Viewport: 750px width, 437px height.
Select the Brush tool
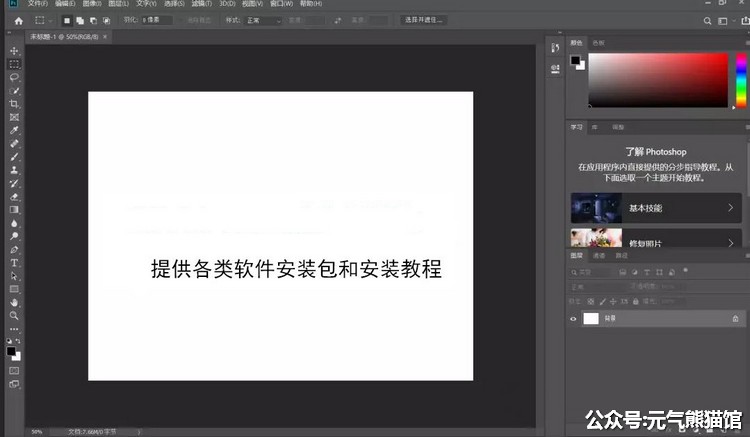pos(14,157)
